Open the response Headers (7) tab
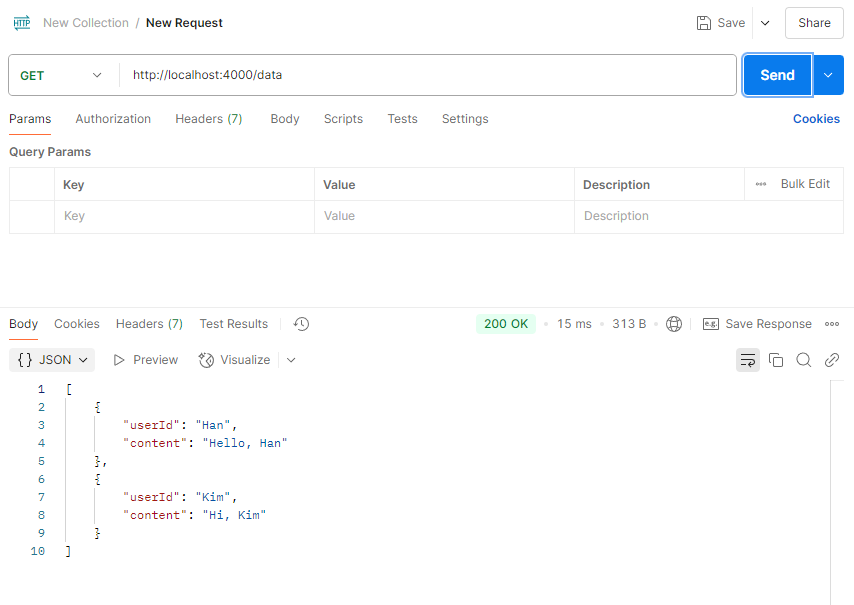The image size is (854, 605). [x=149, y=324]
